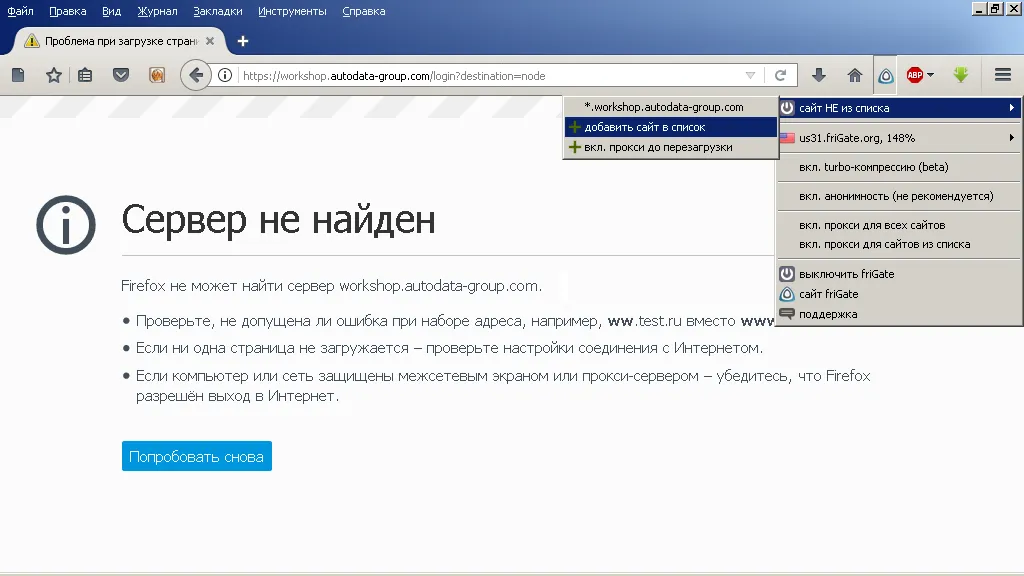Image resolution: width=1024 pixels, height=576 pixels.
Task: Enable 'вкл. прокси для сайтов из списка'
Action: 899,244
